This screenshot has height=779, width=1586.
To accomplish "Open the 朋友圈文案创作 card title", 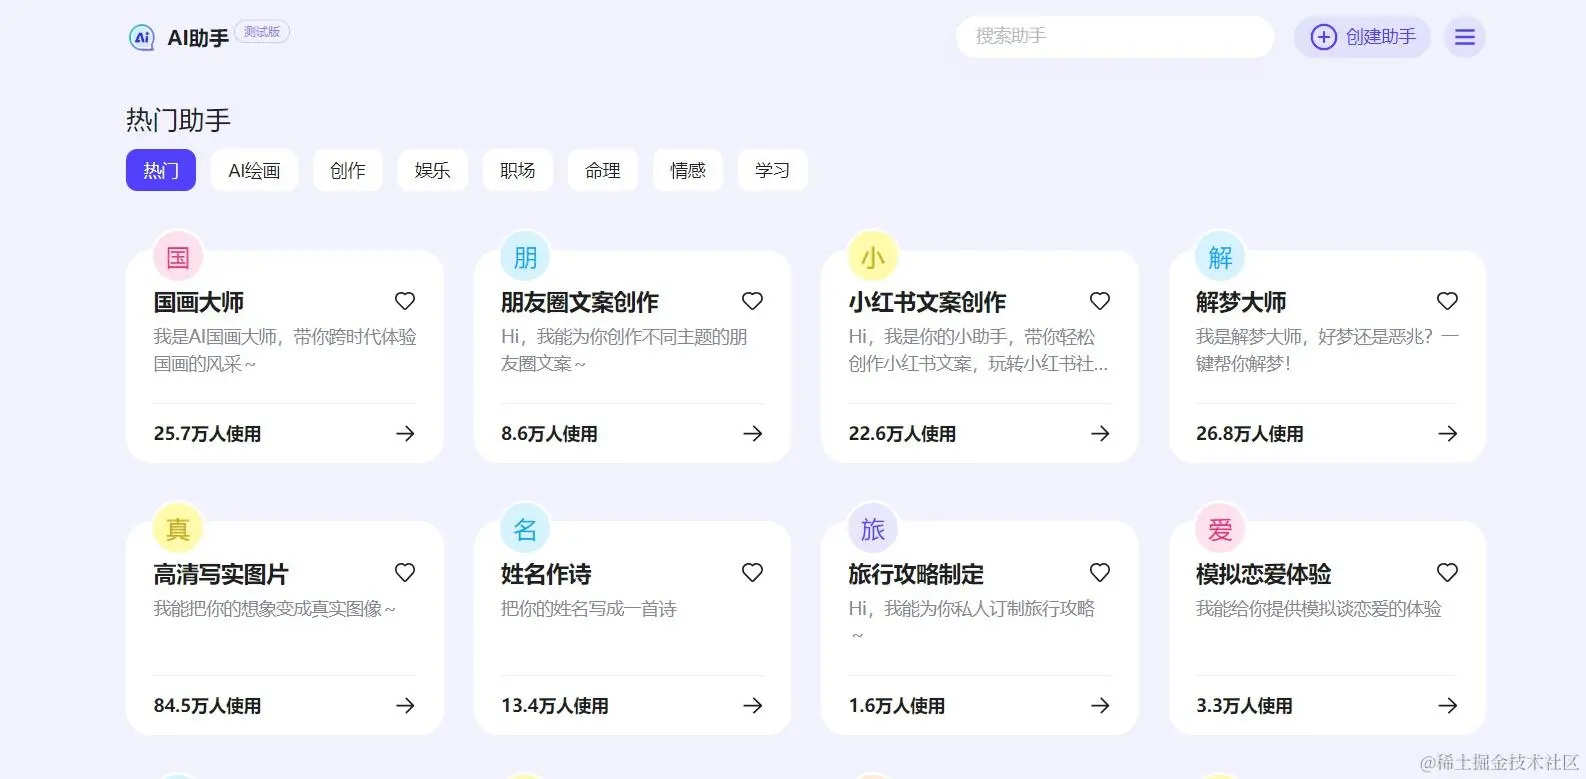I will [580, 302].
